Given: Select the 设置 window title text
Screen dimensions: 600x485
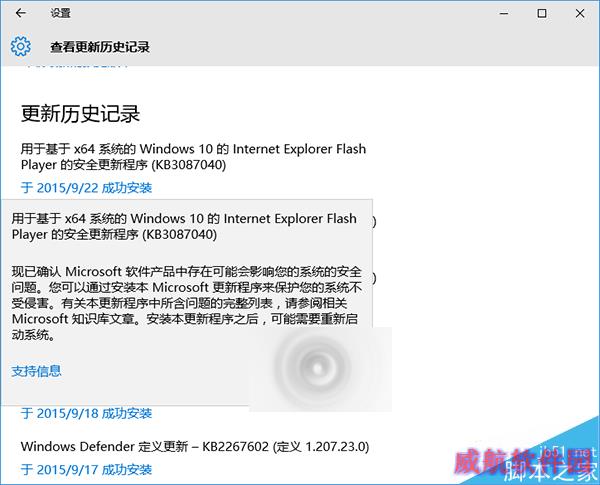Looking at the screenshot, I should 60,13.
